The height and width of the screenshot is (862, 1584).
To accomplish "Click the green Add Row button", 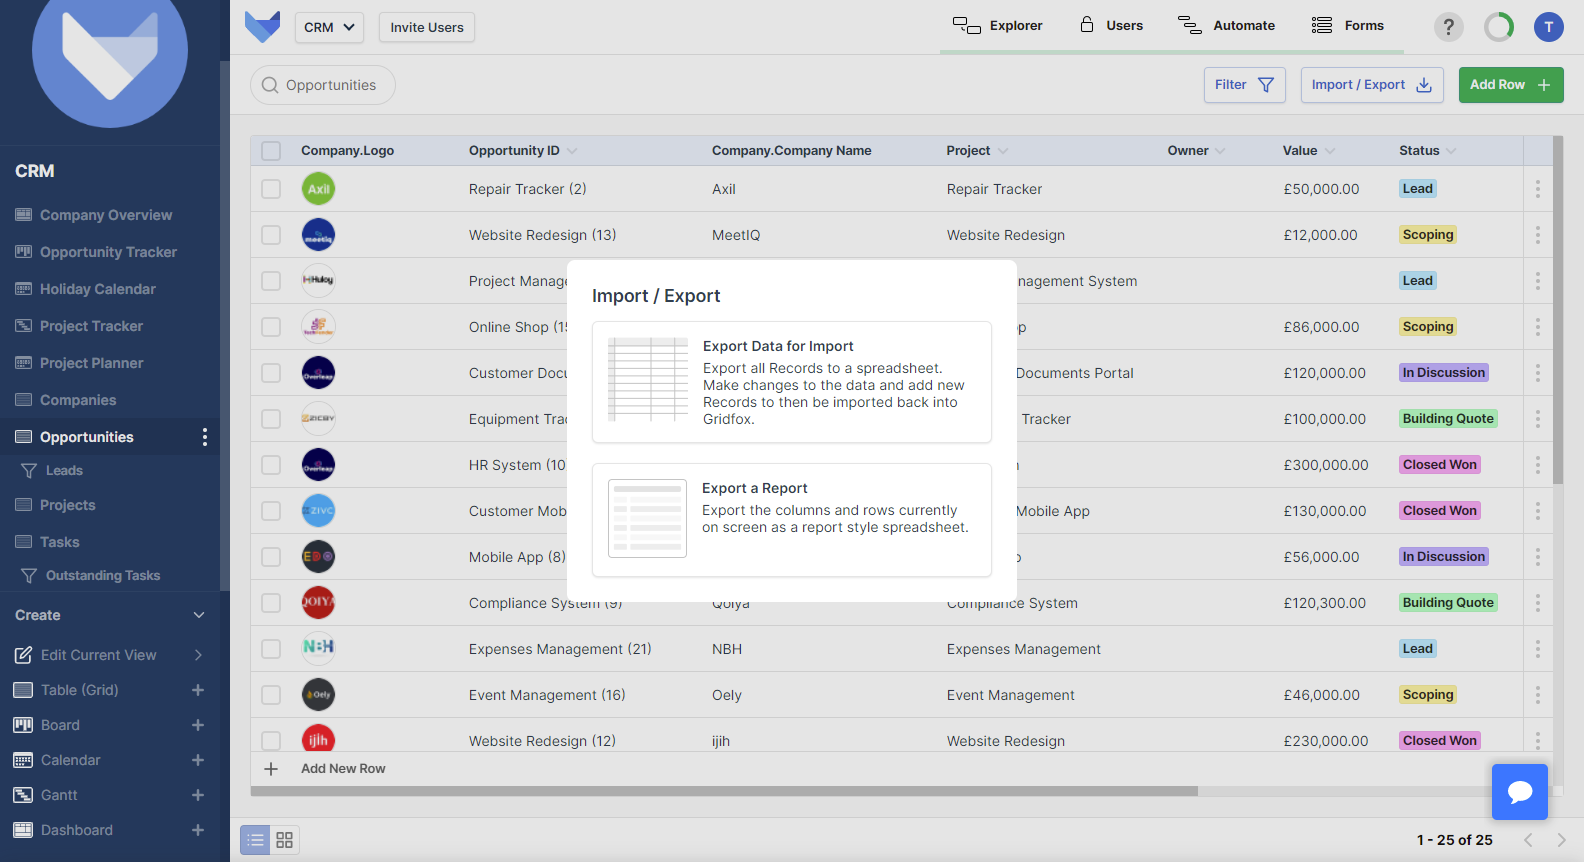I will 1511,85.
